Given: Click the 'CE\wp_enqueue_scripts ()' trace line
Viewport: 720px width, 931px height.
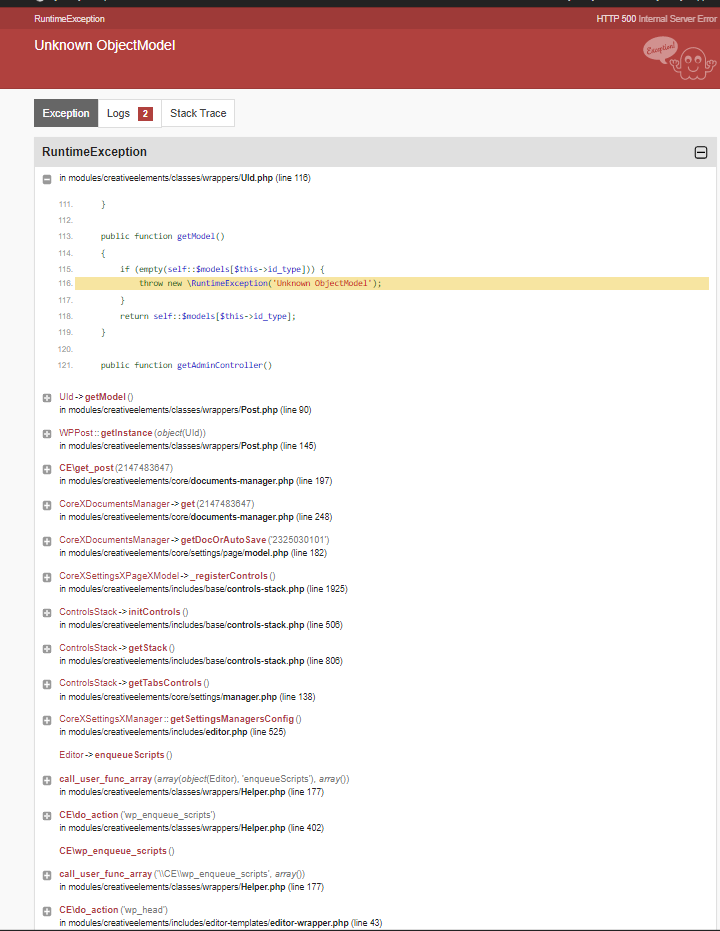Looking at the screenshot, I should tap(117, 851).
